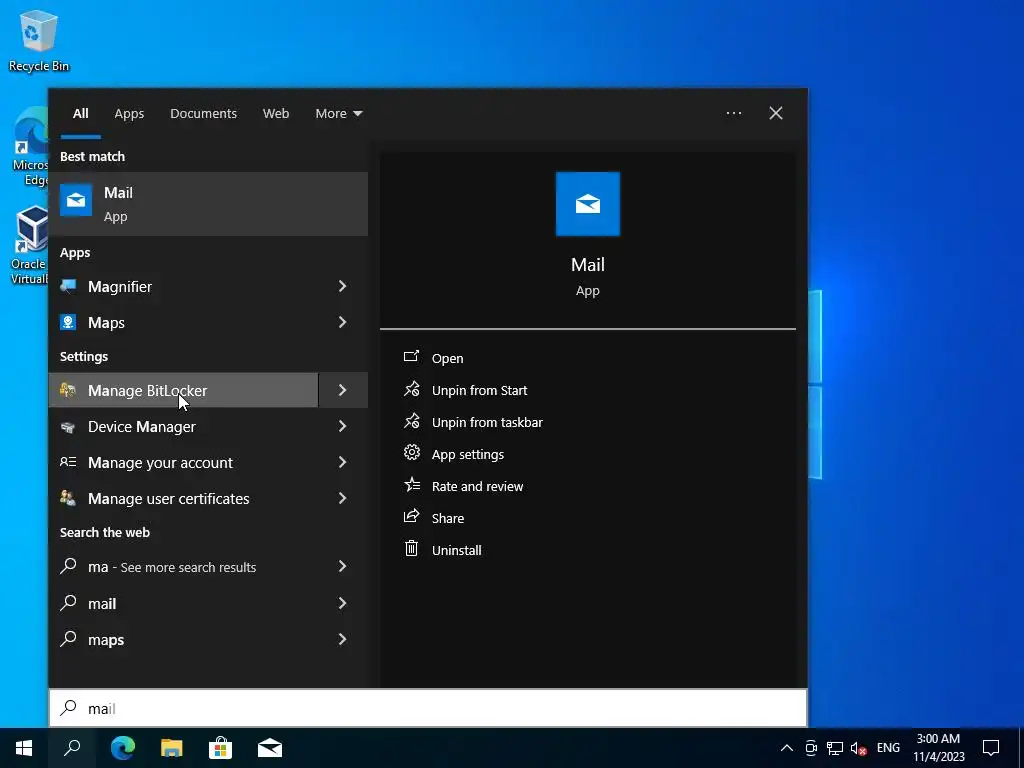The image size is (1024, 768).
Task: Select the Device Manager result
Action: point(184,426)
